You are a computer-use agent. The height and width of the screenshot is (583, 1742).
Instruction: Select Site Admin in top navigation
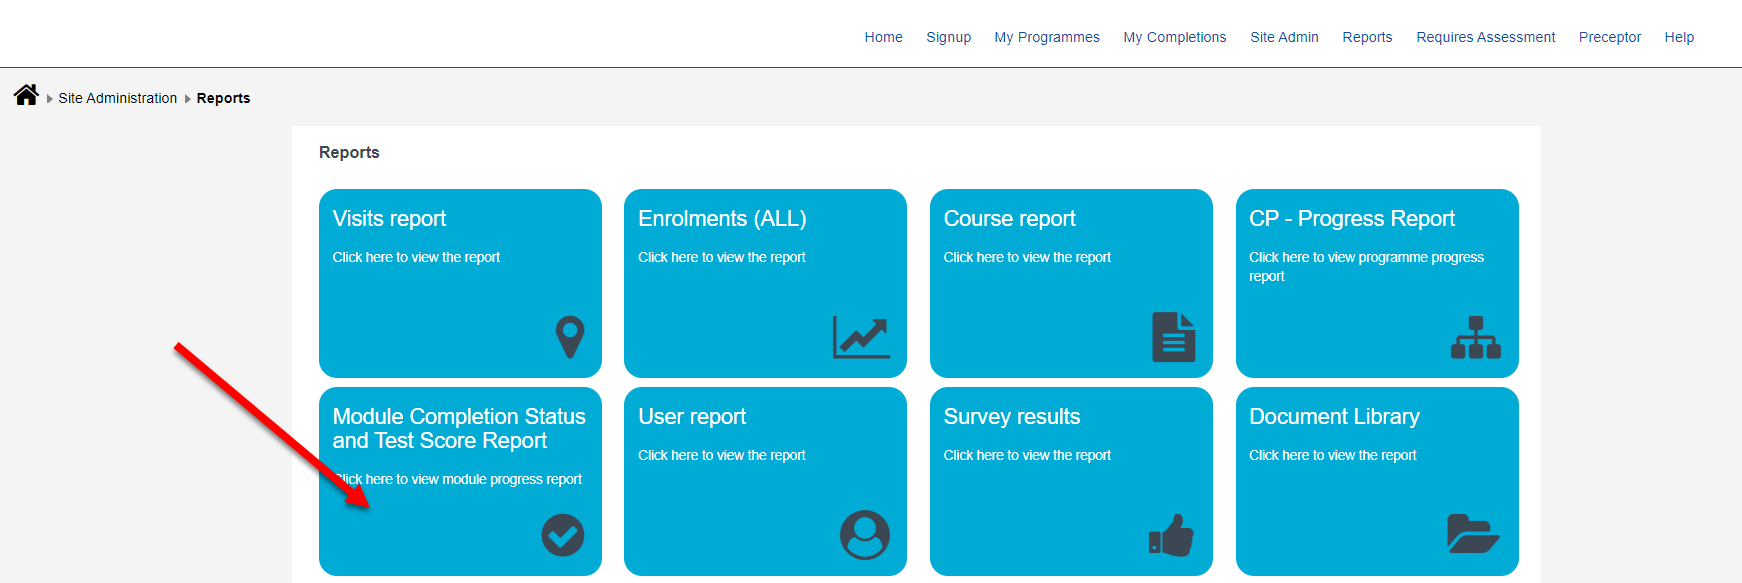[x=1284, y=37]
